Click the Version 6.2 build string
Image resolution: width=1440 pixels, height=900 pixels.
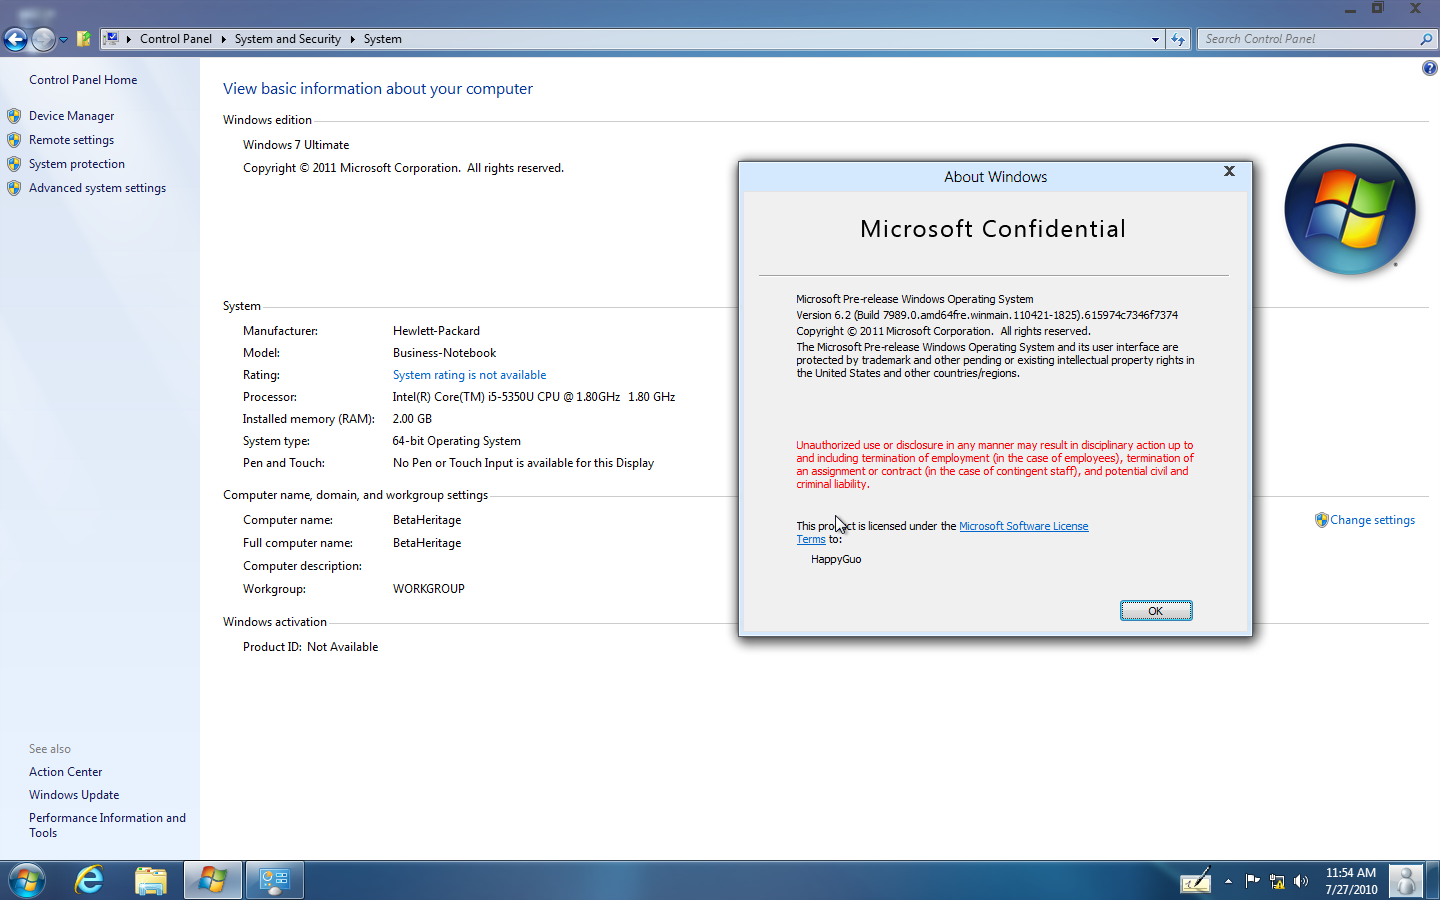click(987, 315)
